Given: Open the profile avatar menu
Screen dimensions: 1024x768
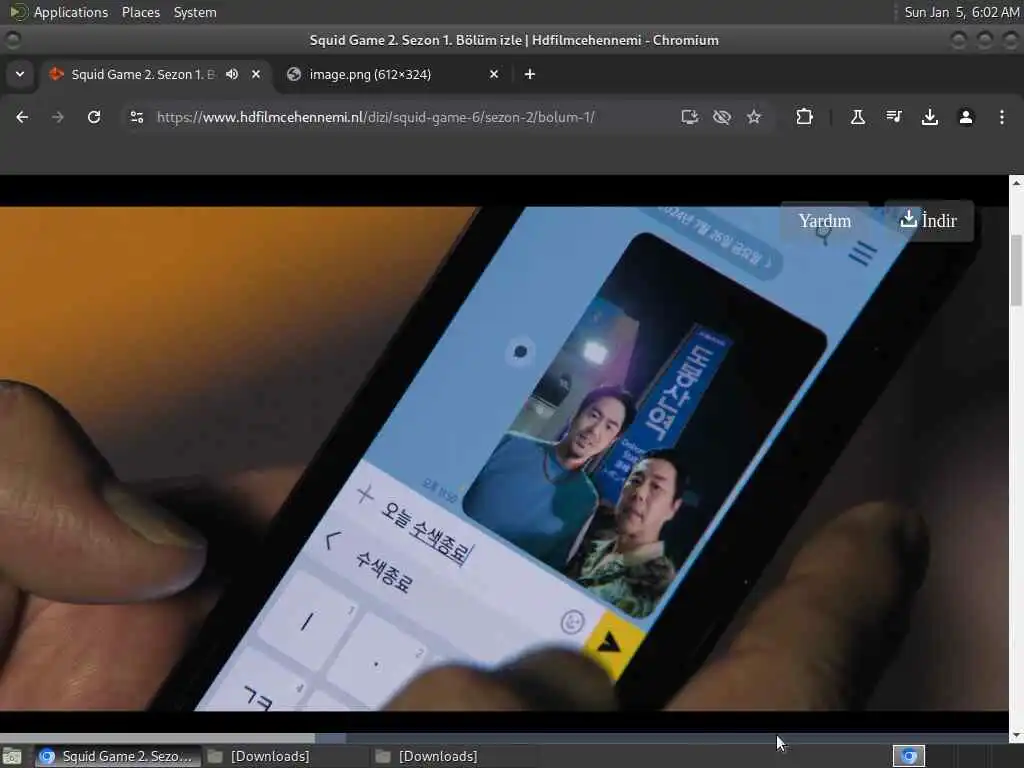Looking at the screenshot, I should [x=966, y=117].
